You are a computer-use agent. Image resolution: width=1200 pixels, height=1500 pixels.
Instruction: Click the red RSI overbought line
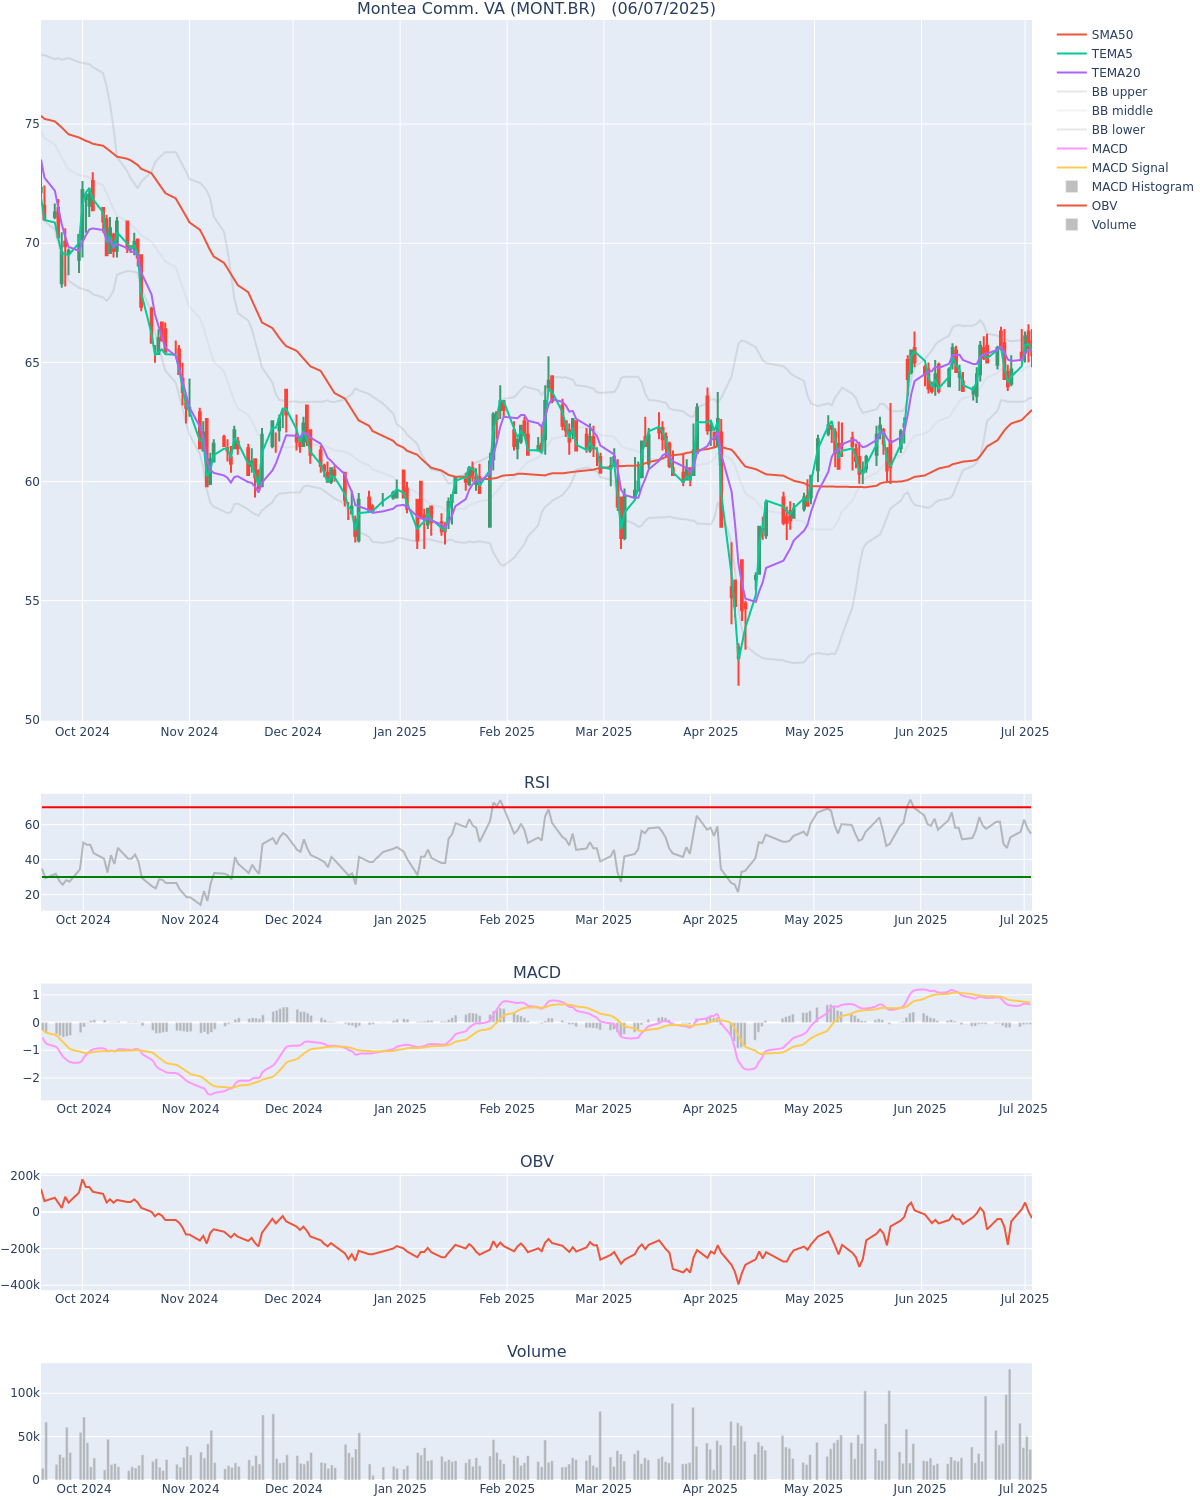536,807
